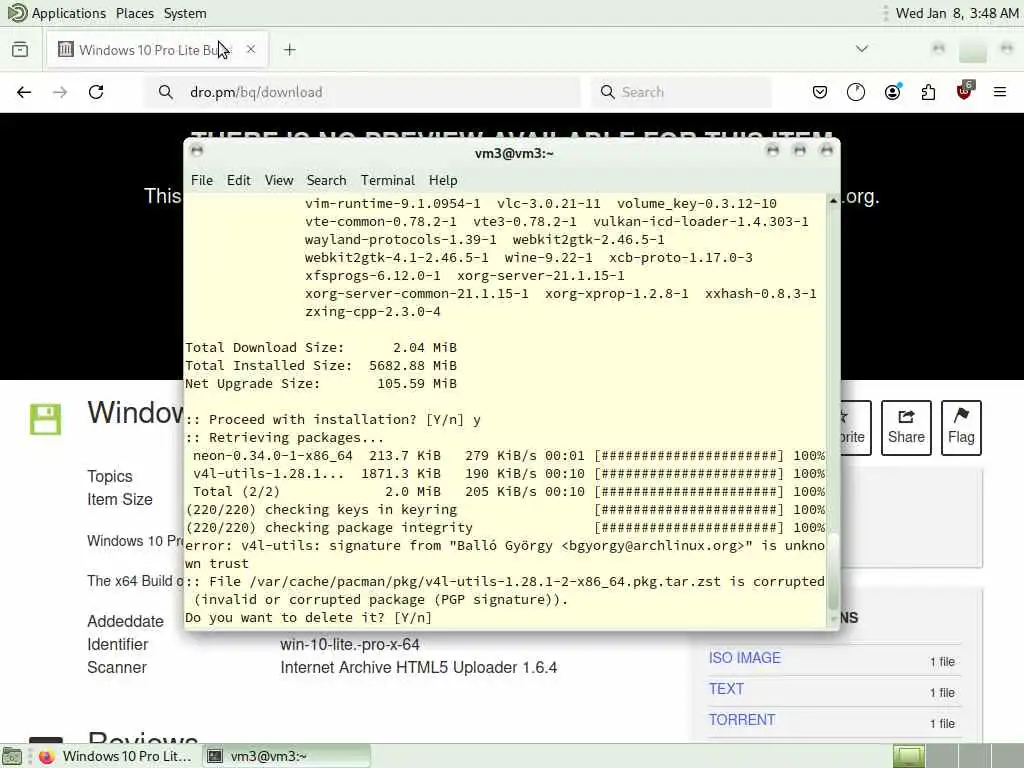Open a new browser tab with the plus icon
The width and height of the screenshot is (1024, 768).
pos(290,50)
